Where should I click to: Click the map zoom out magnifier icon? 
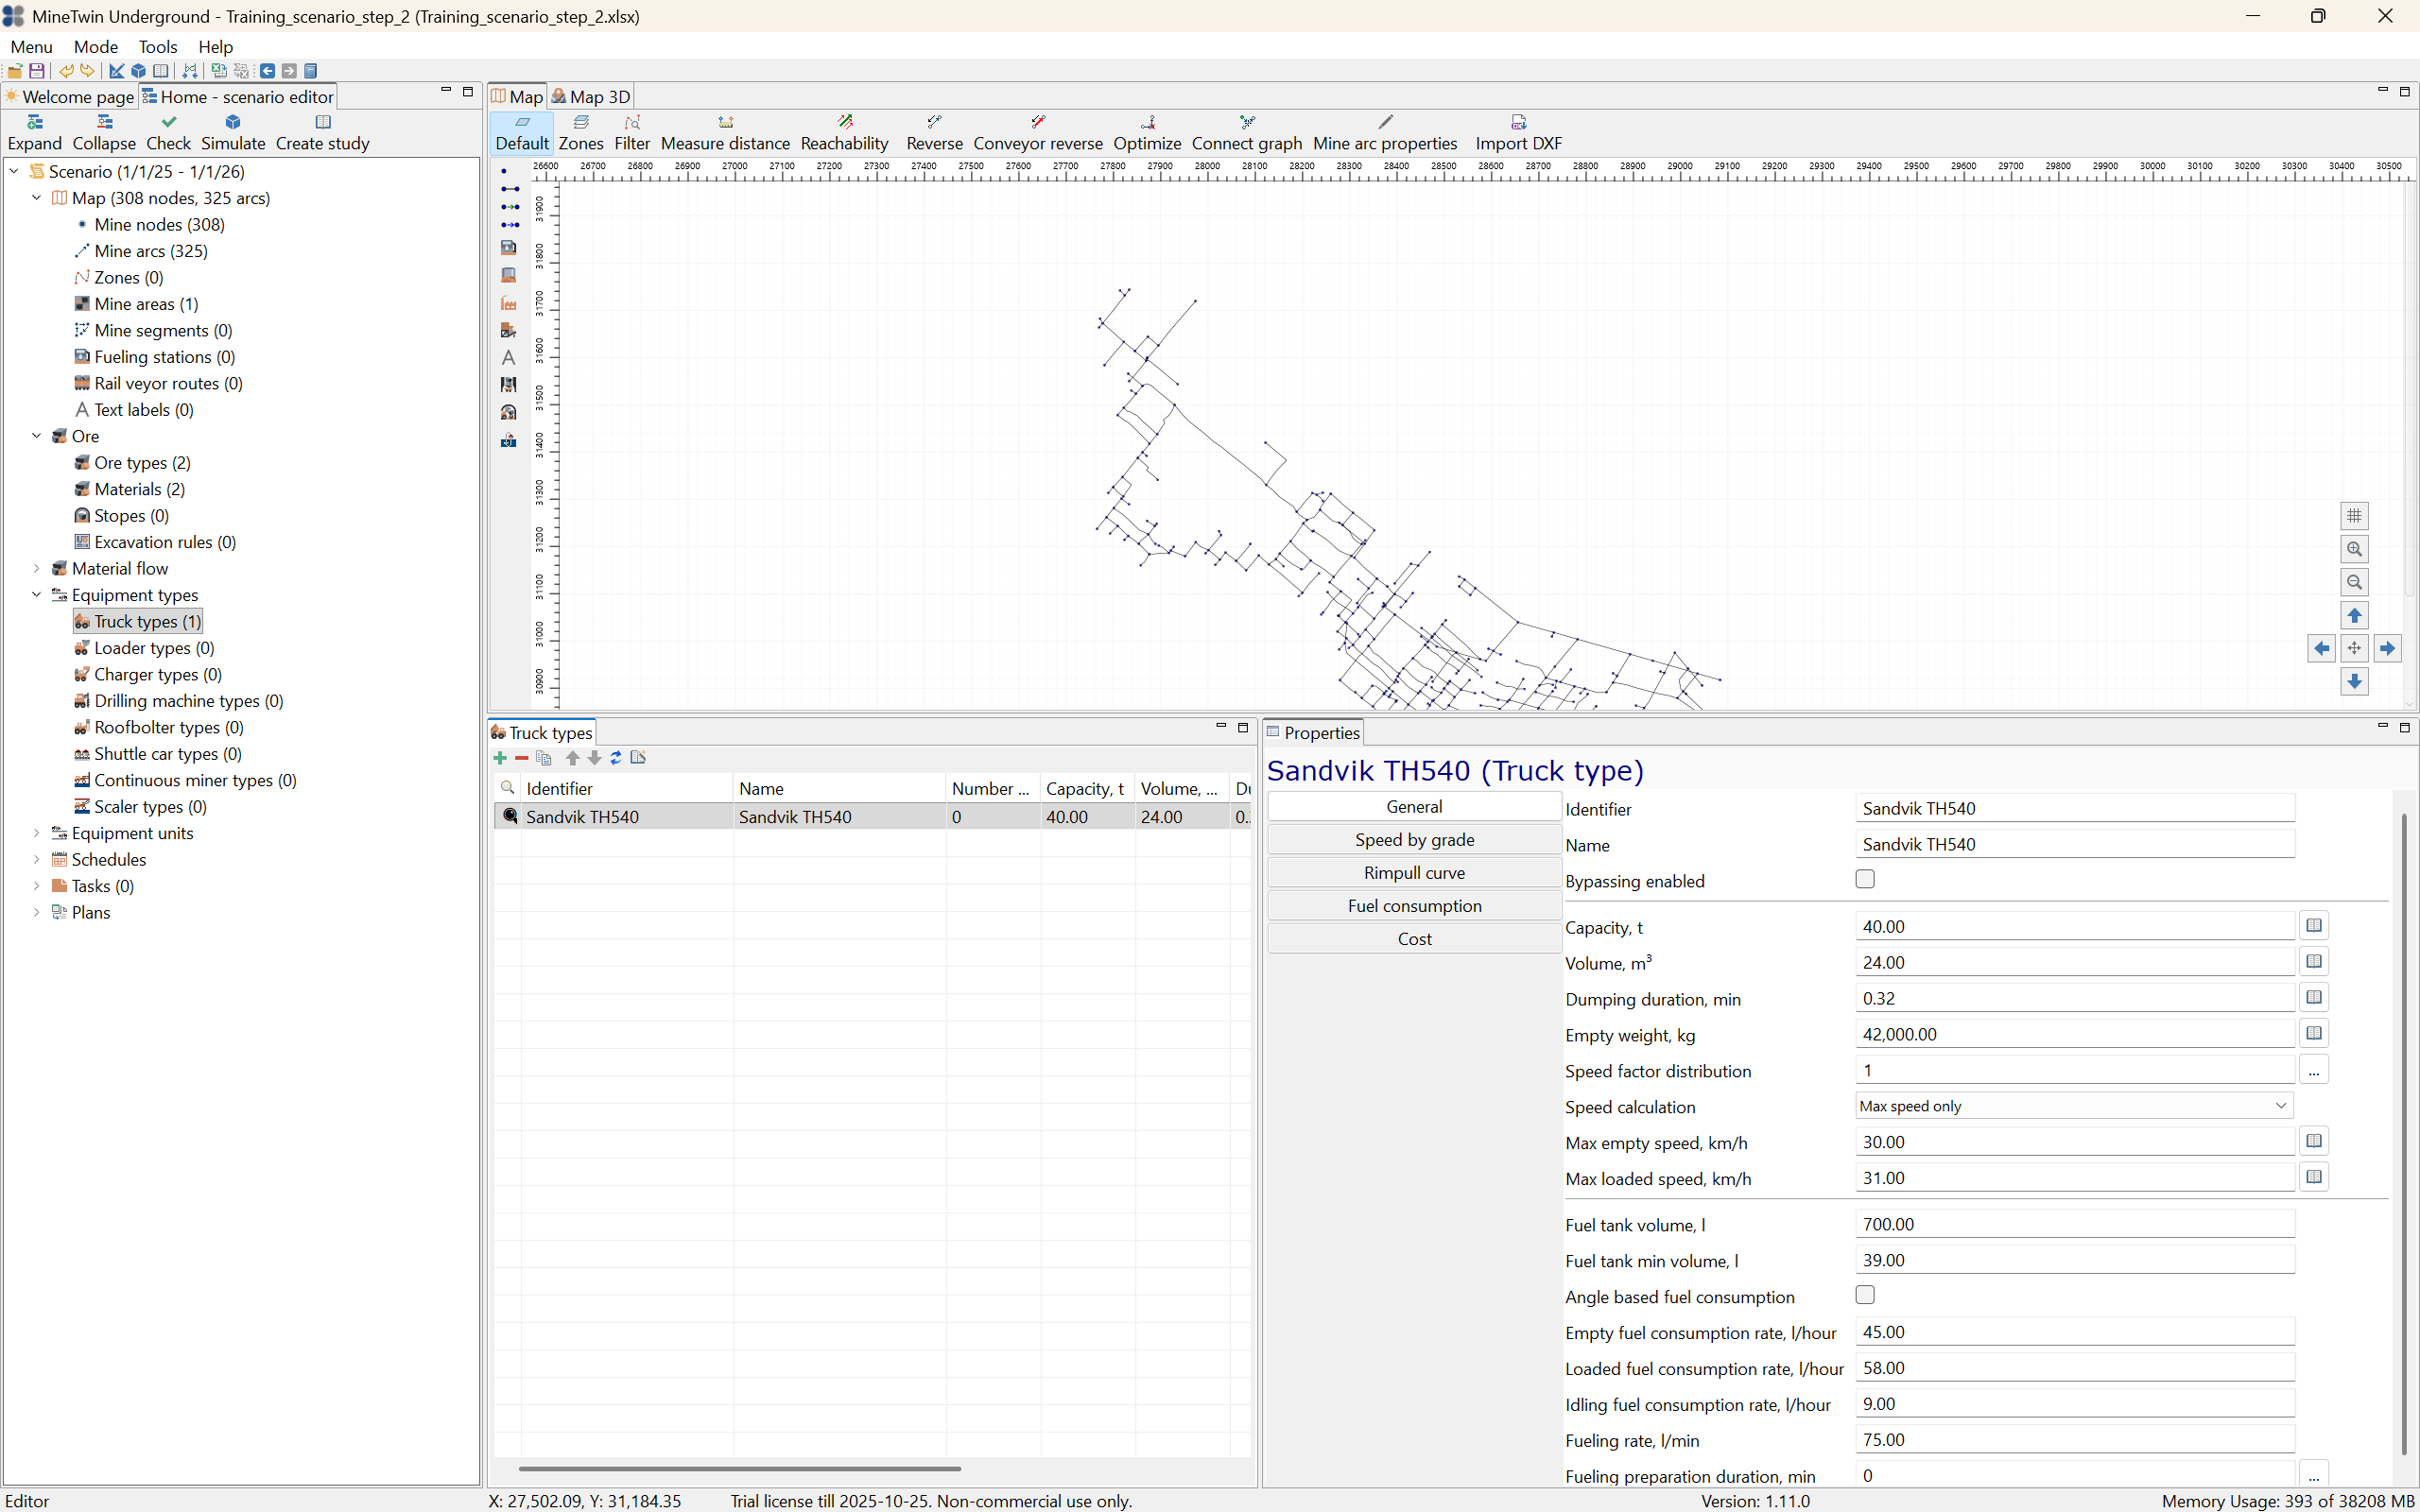coord(2354,582)
